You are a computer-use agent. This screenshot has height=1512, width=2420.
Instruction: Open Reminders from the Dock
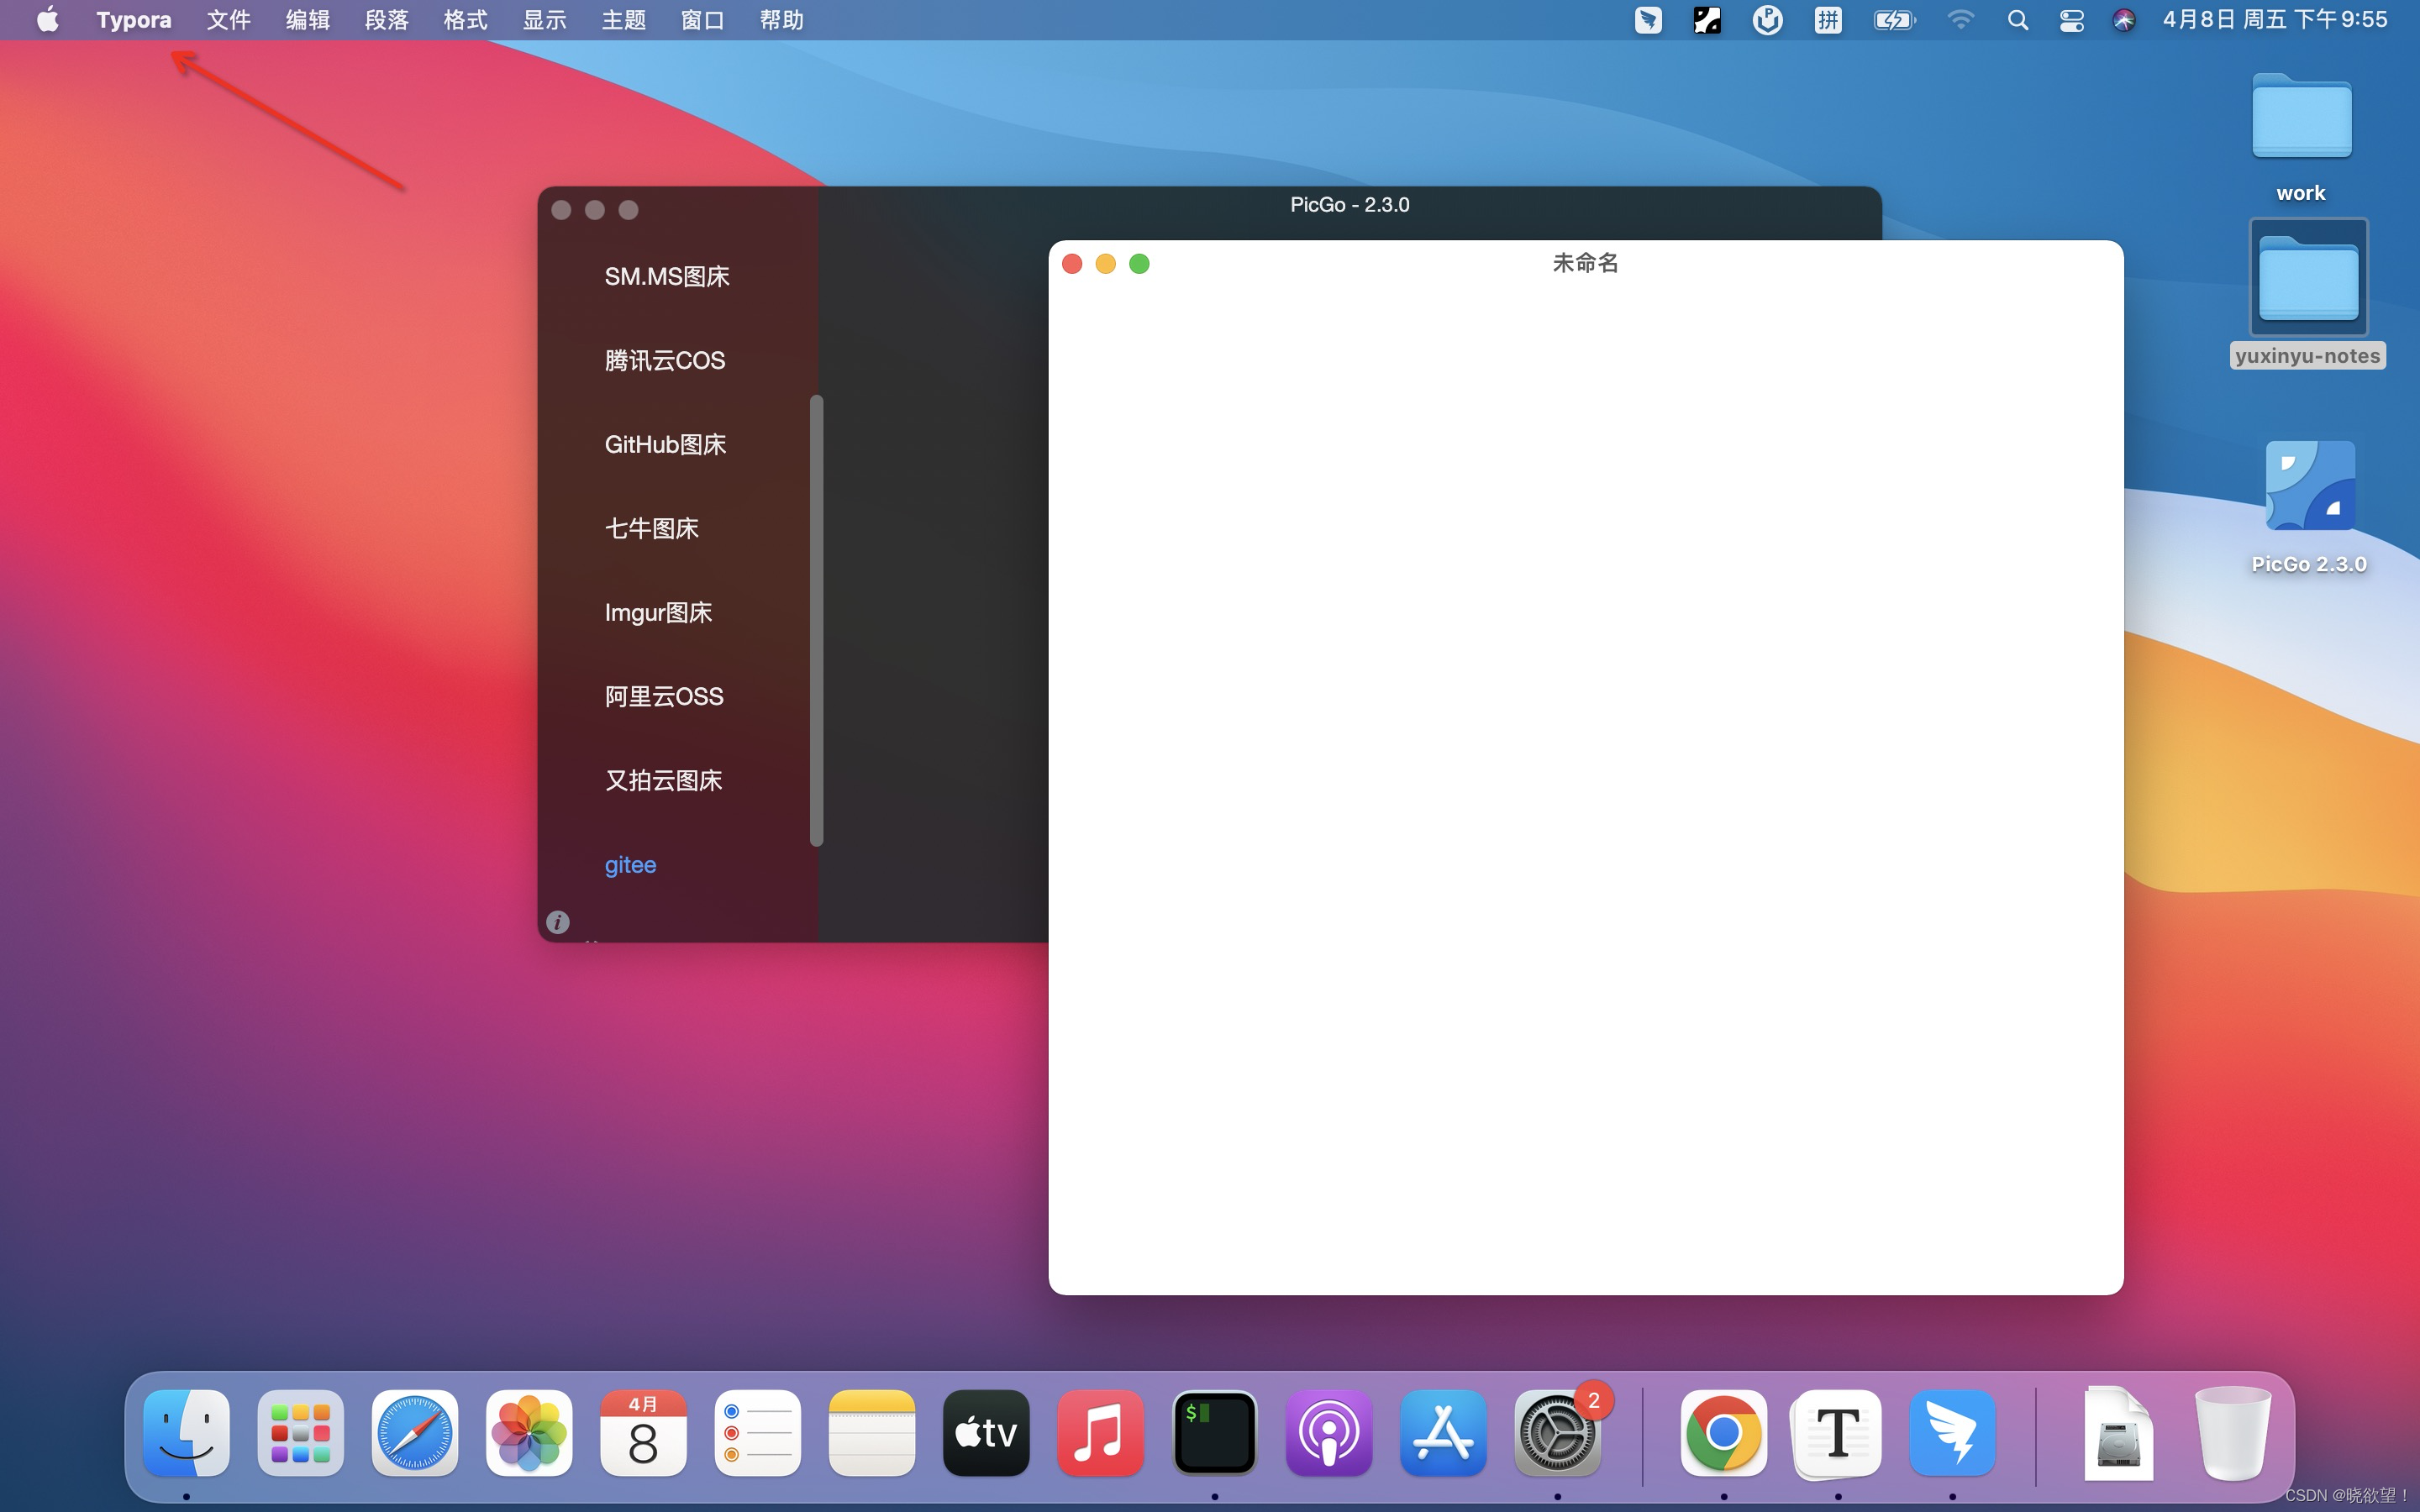tap(757, 1433)
